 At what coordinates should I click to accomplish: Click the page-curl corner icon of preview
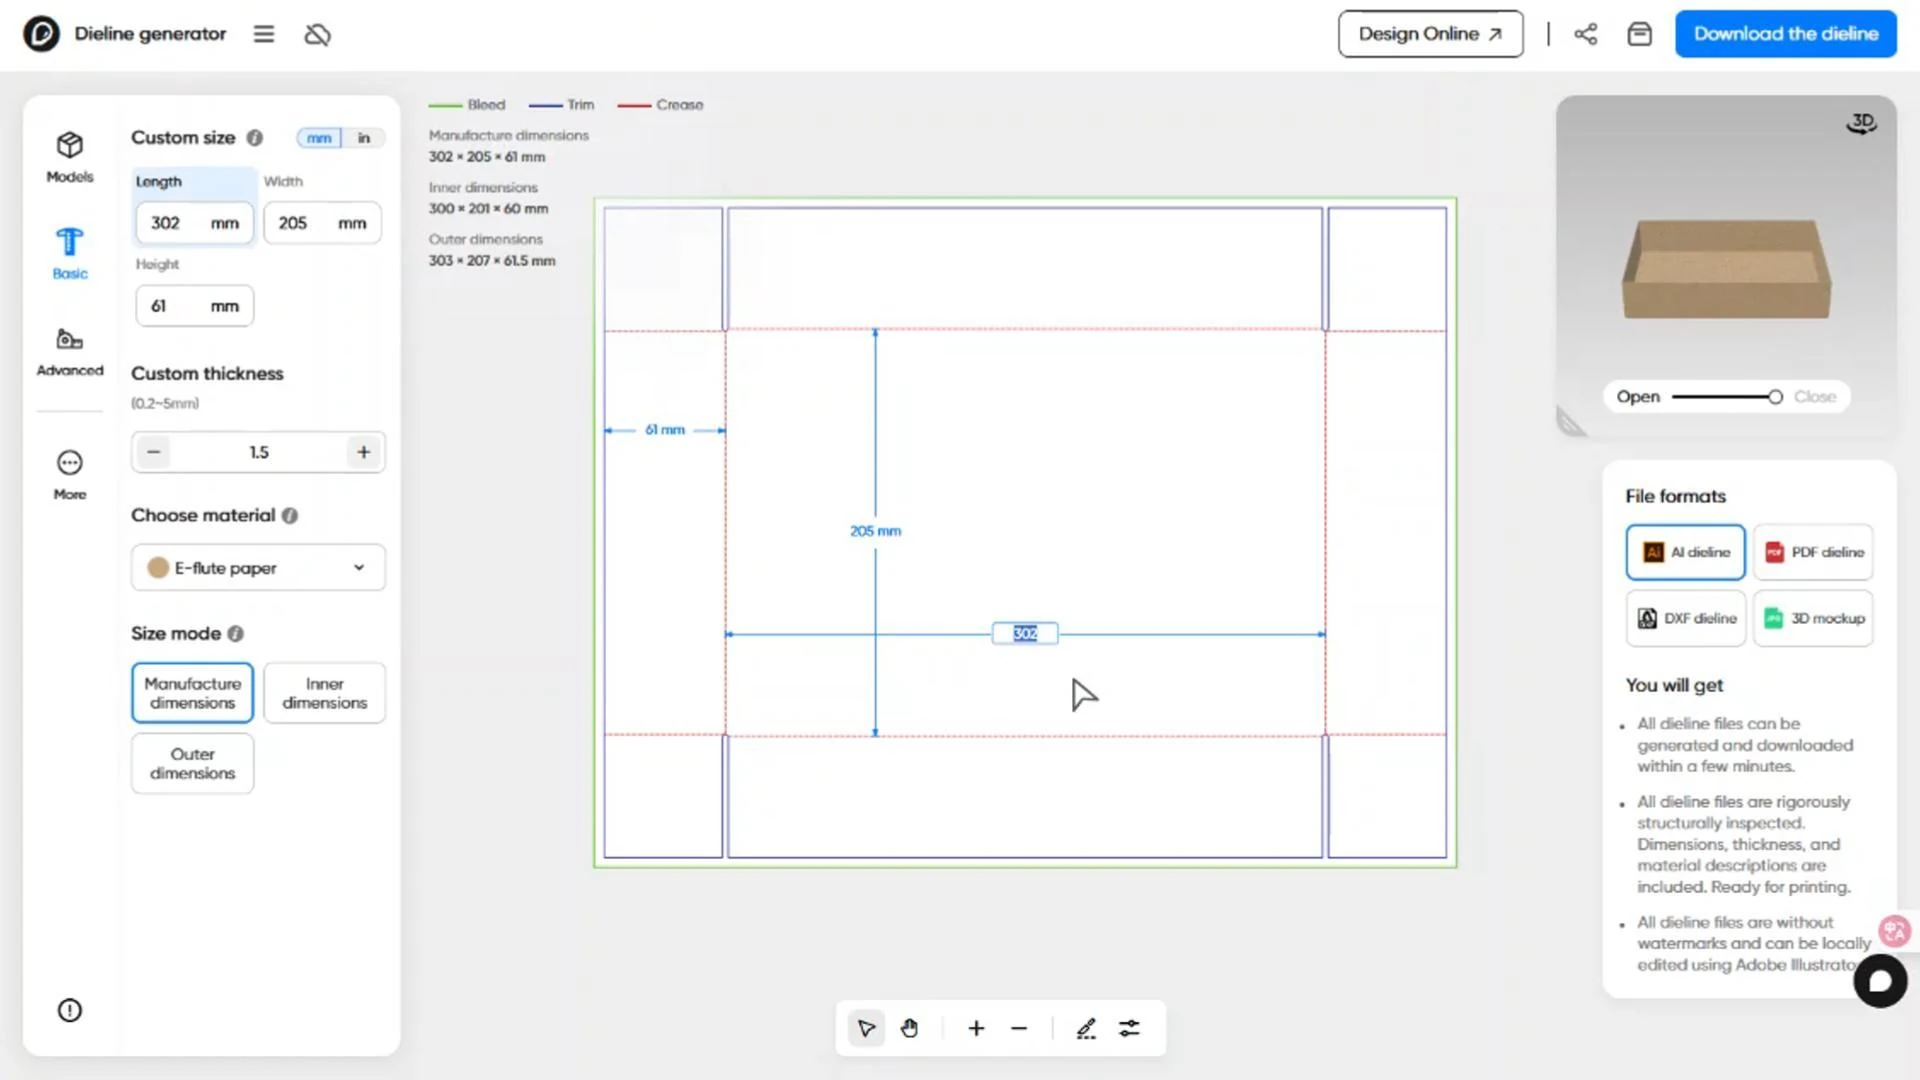[x=1572, y=422]
